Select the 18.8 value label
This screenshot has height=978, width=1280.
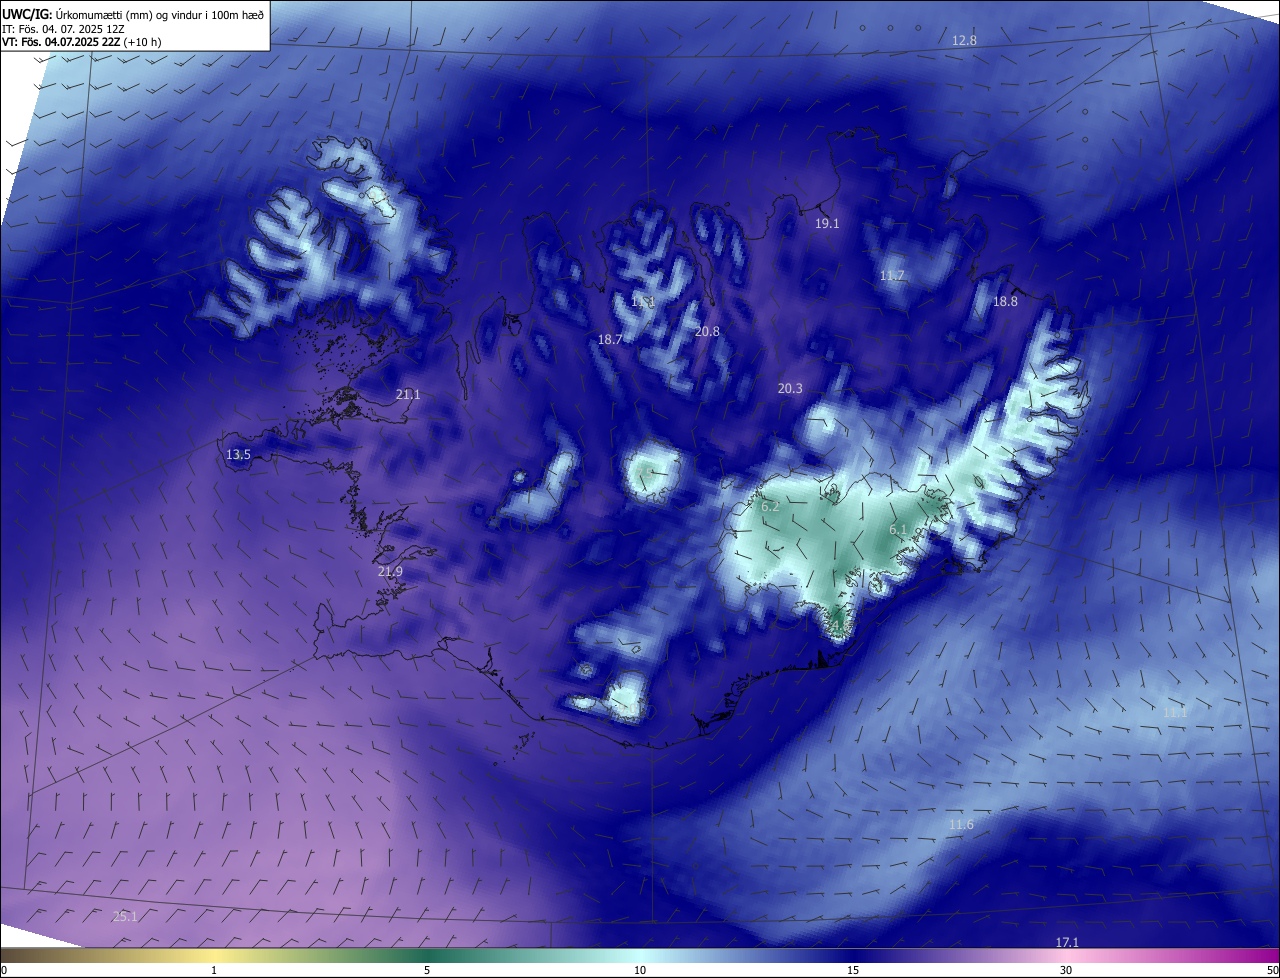[x=1005, y=302]
